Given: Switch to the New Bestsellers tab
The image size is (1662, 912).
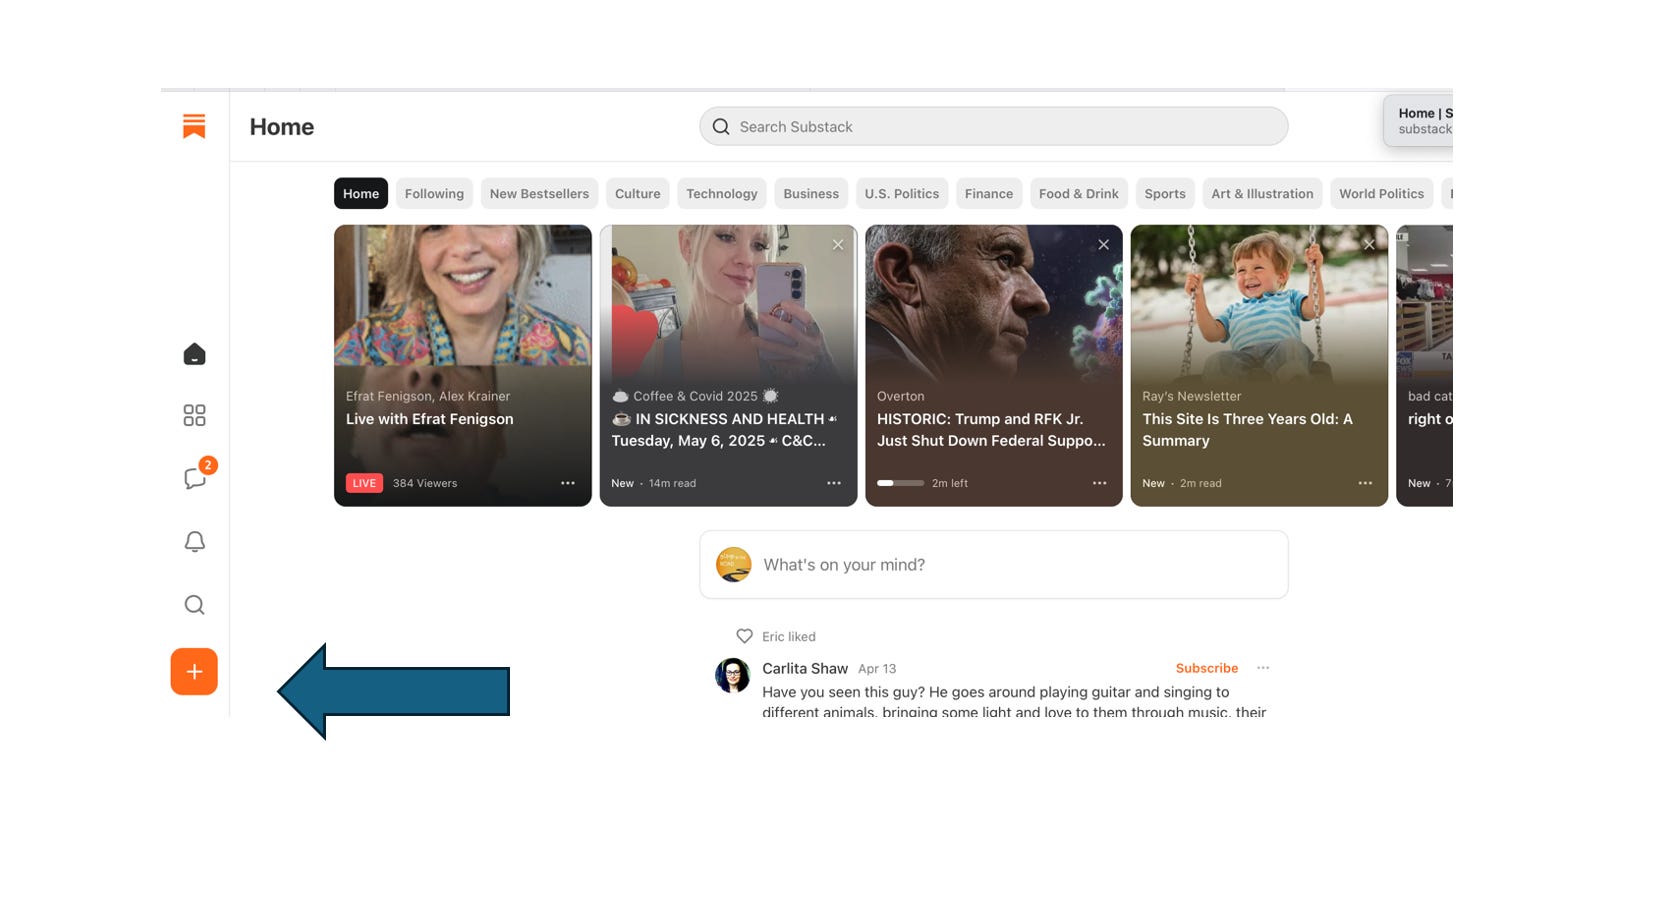Looking at the screenshot, I should [539, 194].
